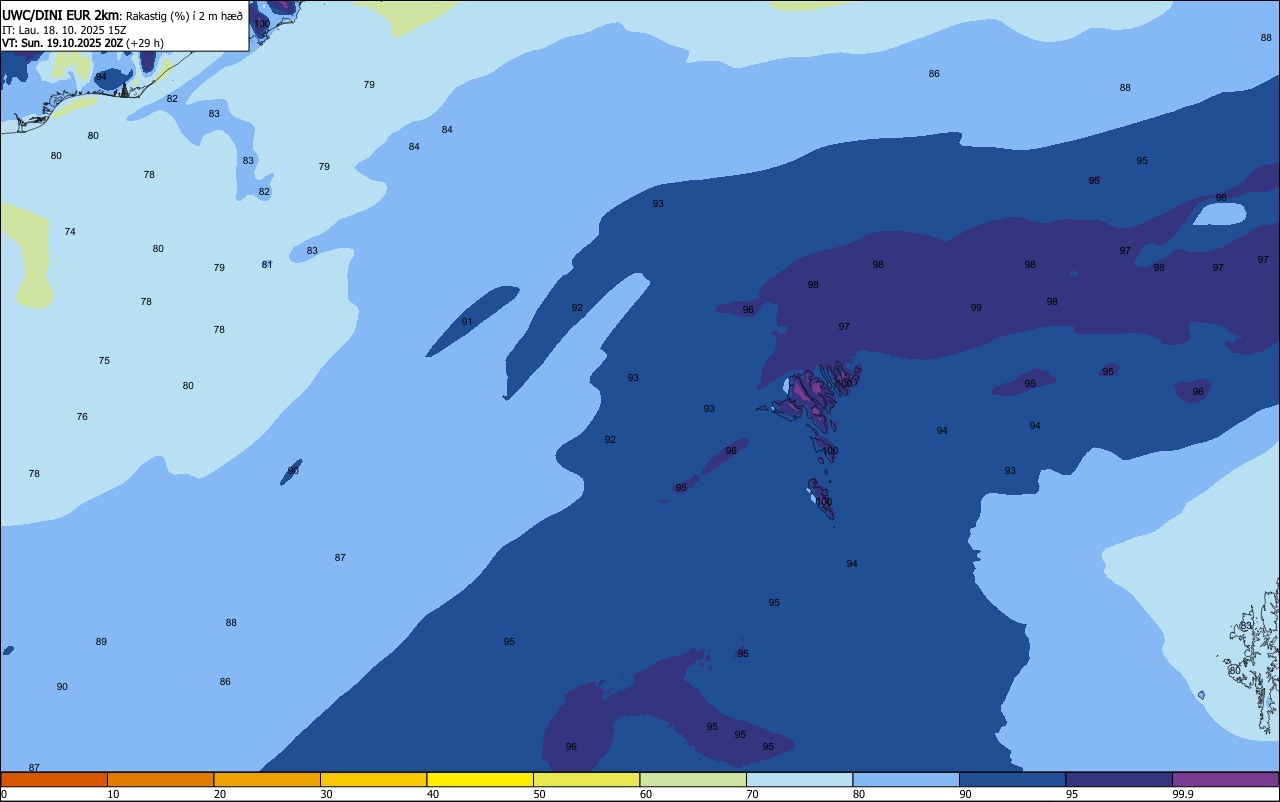This screenshot has width=1280, height=802.
Task: Click the legend tick label 30
Action: pyautogui.click(x=326, y=794)
